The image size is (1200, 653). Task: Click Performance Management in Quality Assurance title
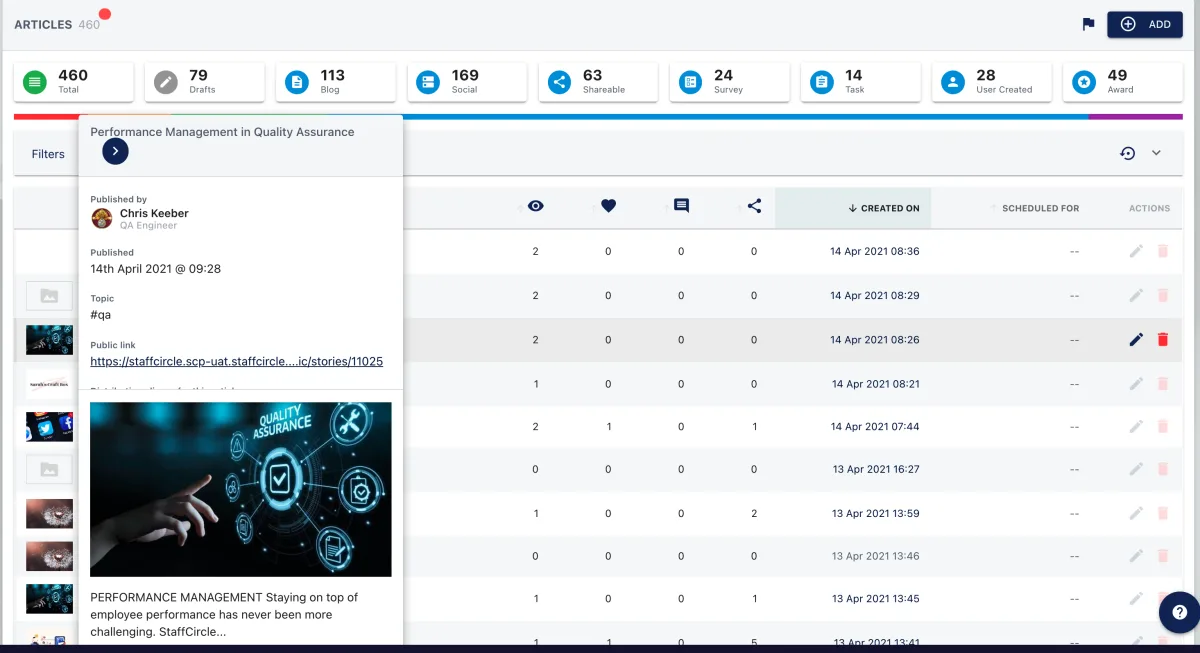222,131
